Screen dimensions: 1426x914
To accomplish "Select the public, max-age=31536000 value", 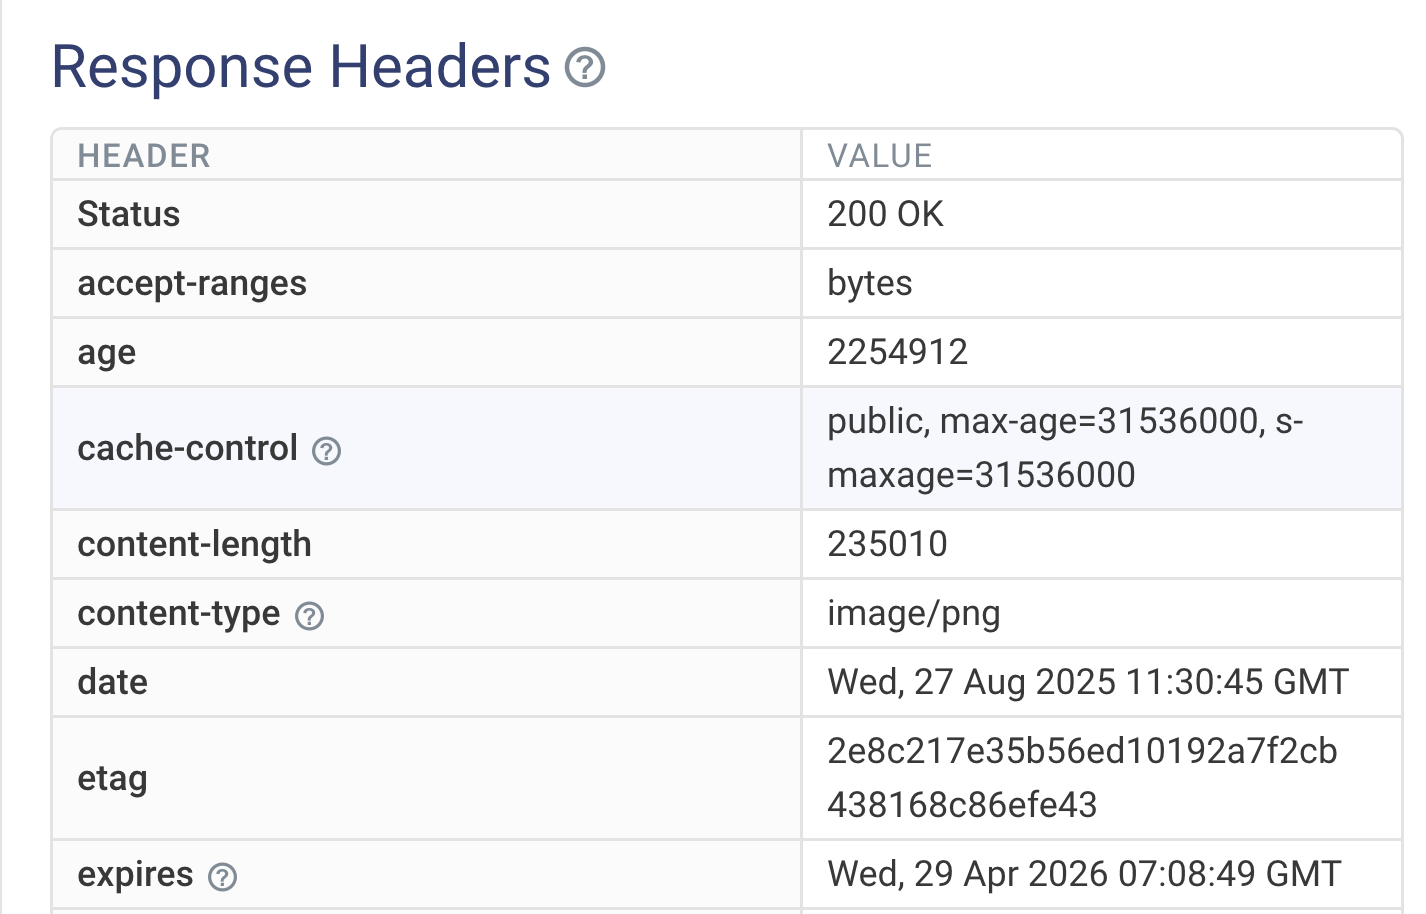I will click(1065, 448).
